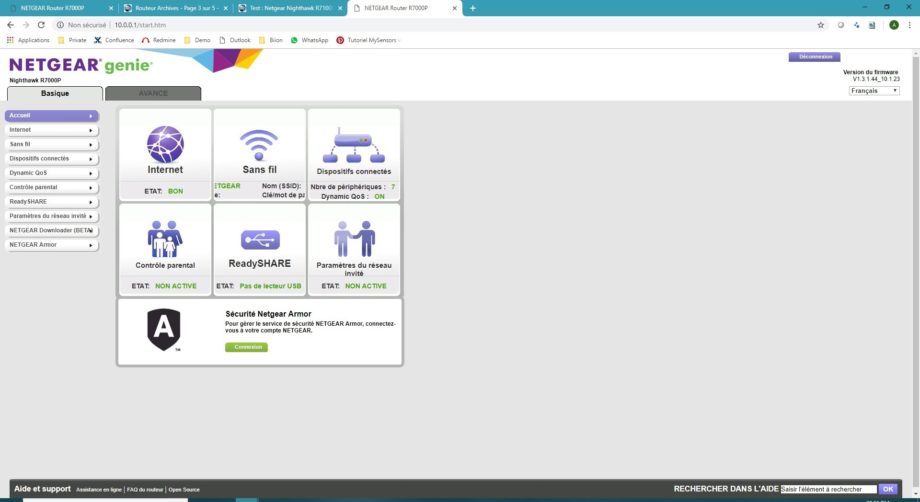
Task: Open WhatsApp bookmark
Action: (309, 40)
